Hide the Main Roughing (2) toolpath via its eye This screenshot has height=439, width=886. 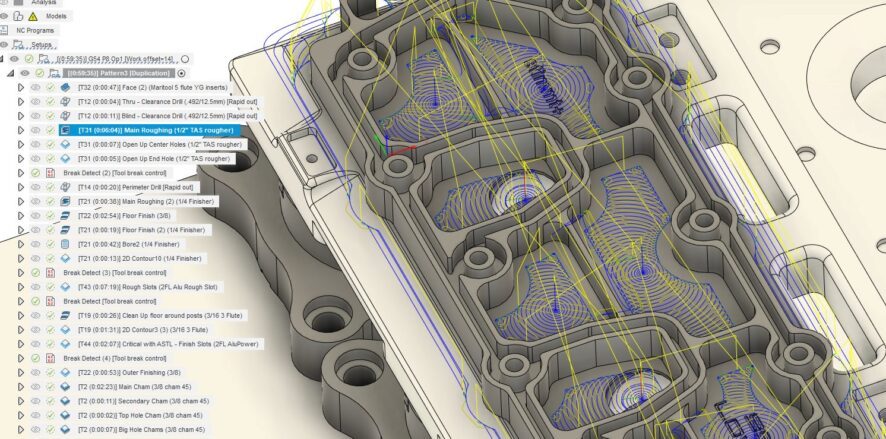pos(36,201)
